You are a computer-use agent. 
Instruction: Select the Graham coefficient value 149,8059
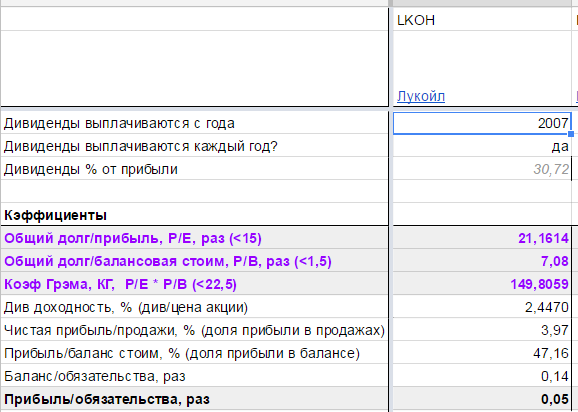click(482, 284)
